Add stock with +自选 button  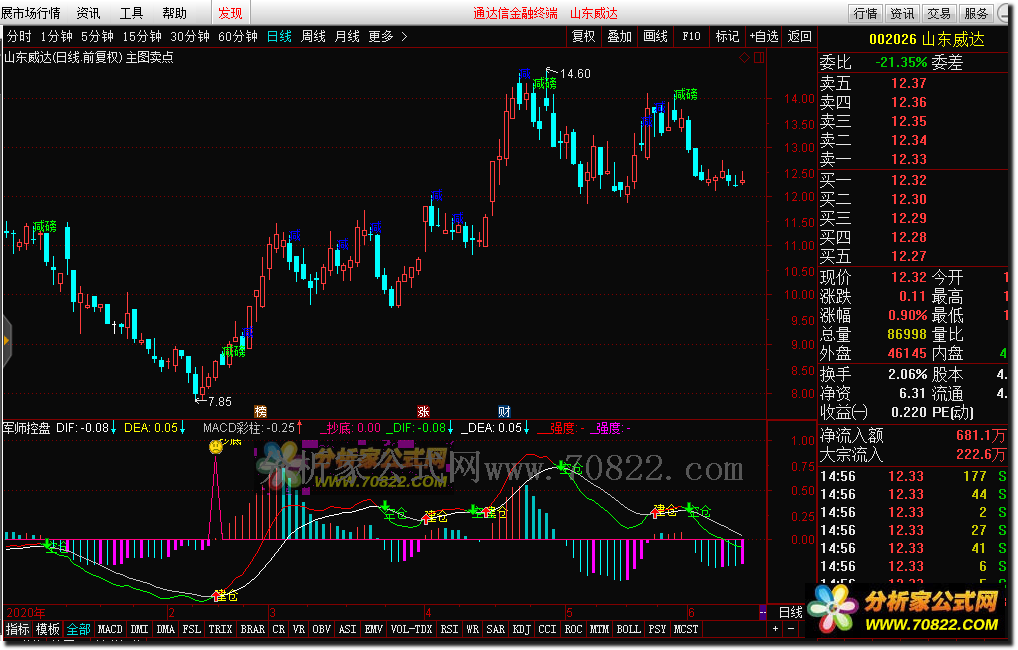[x=764, y=36]
